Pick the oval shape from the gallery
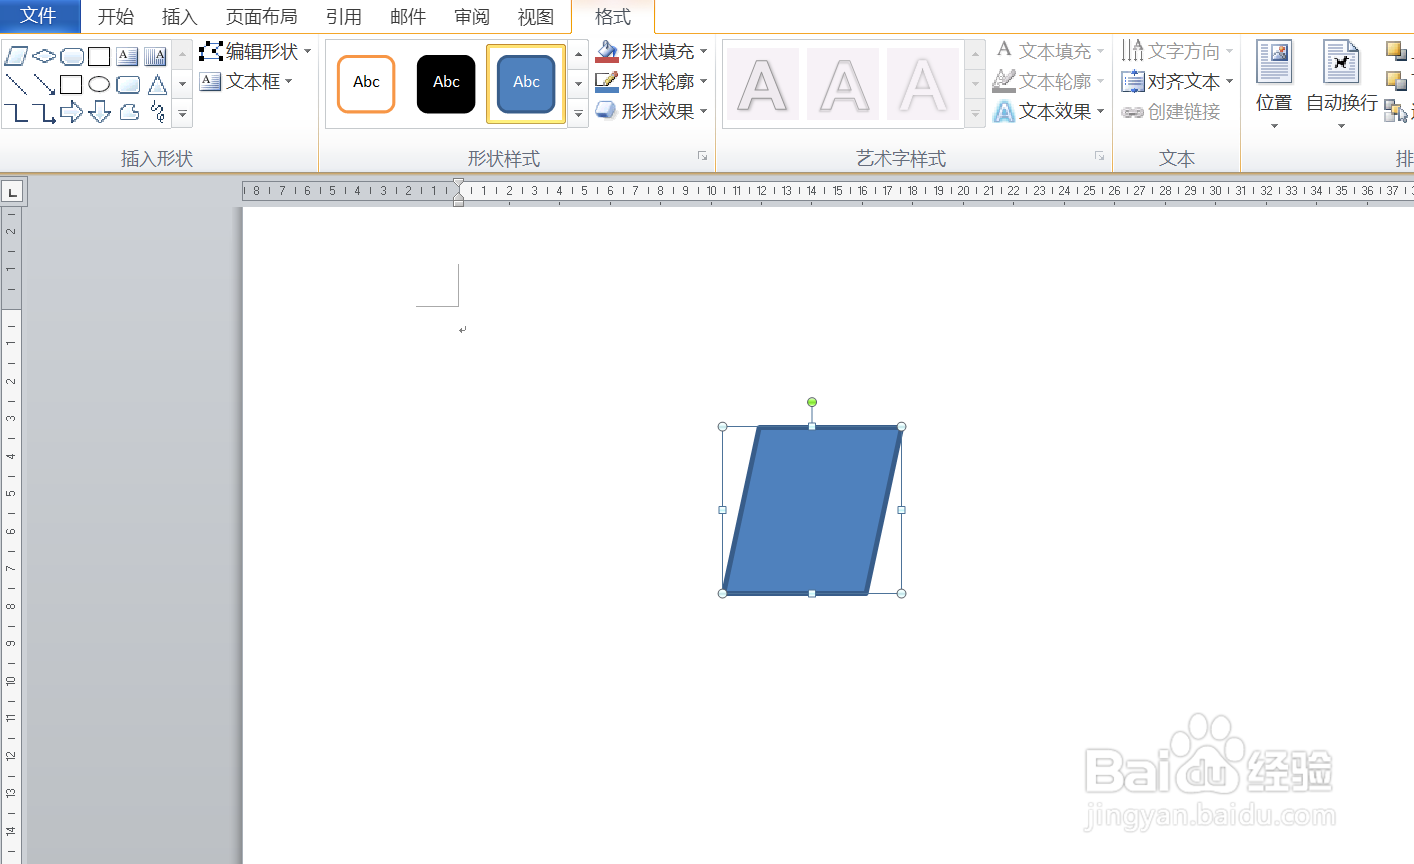The width and height of the screenshot is (1414, 864). coord(99,84)
